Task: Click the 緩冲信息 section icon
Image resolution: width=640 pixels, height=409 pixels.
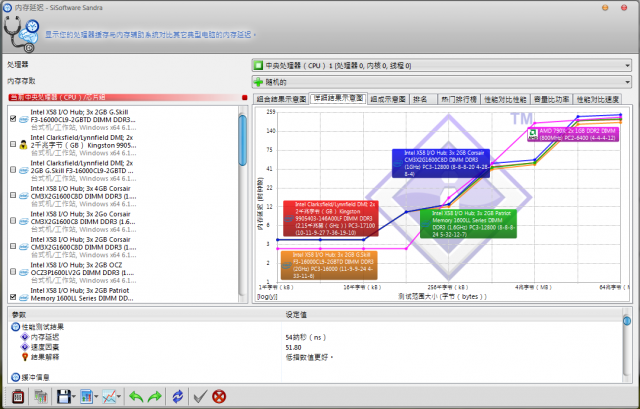Action: (x=16, y=377)
